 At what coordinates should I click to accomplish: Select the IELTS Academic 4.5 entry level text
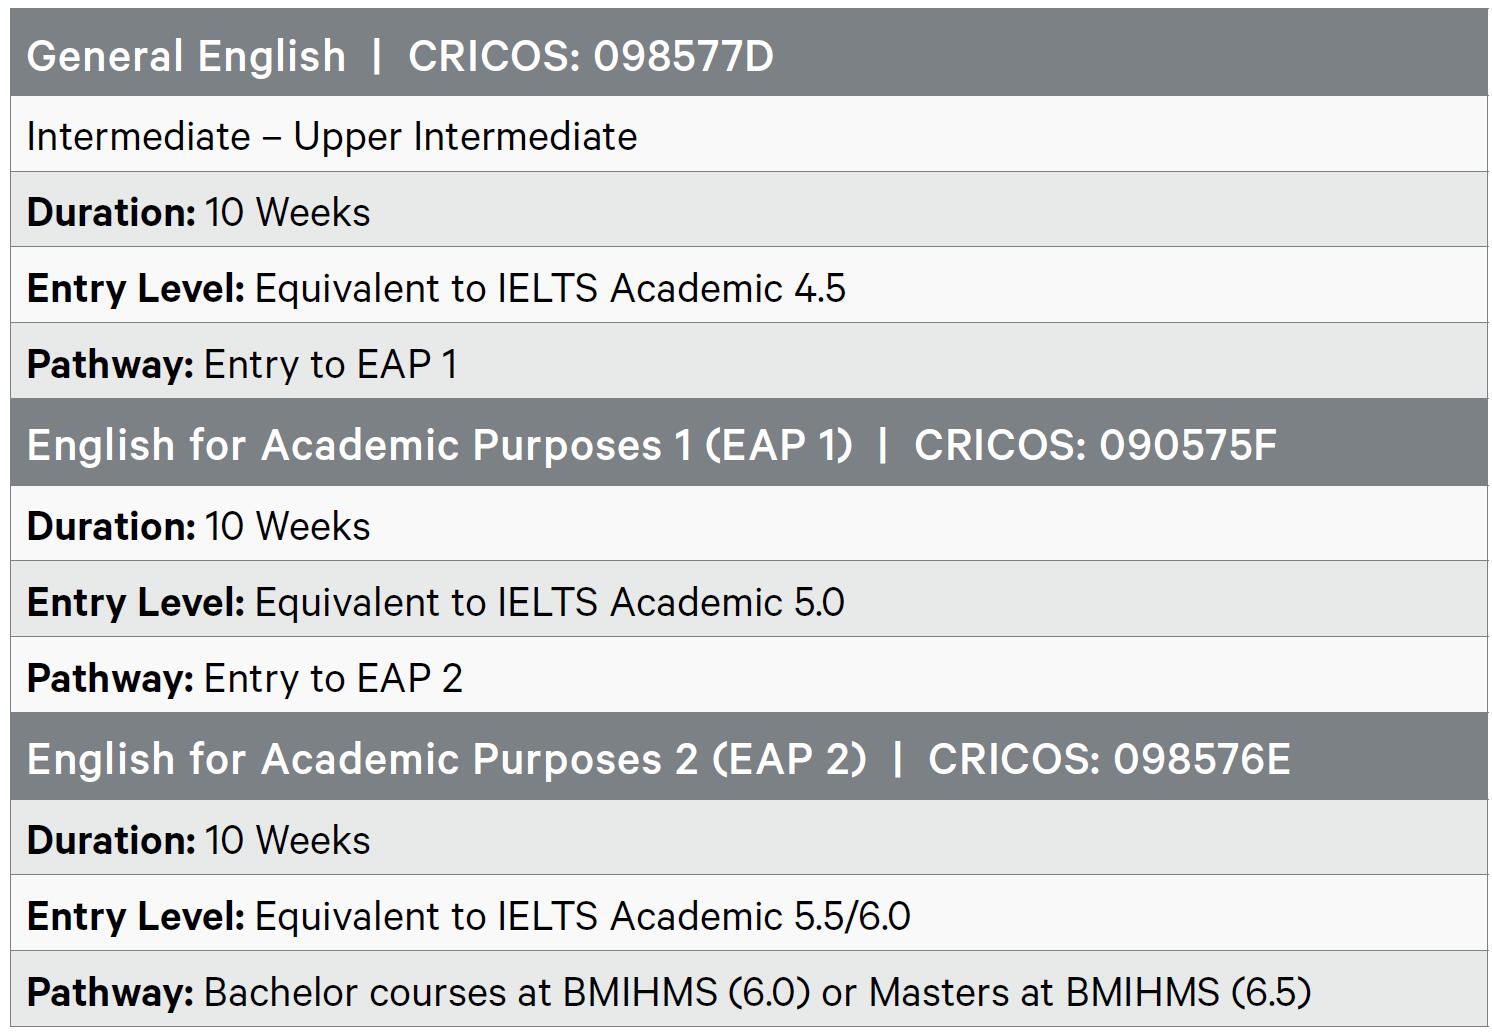(550, 289)
